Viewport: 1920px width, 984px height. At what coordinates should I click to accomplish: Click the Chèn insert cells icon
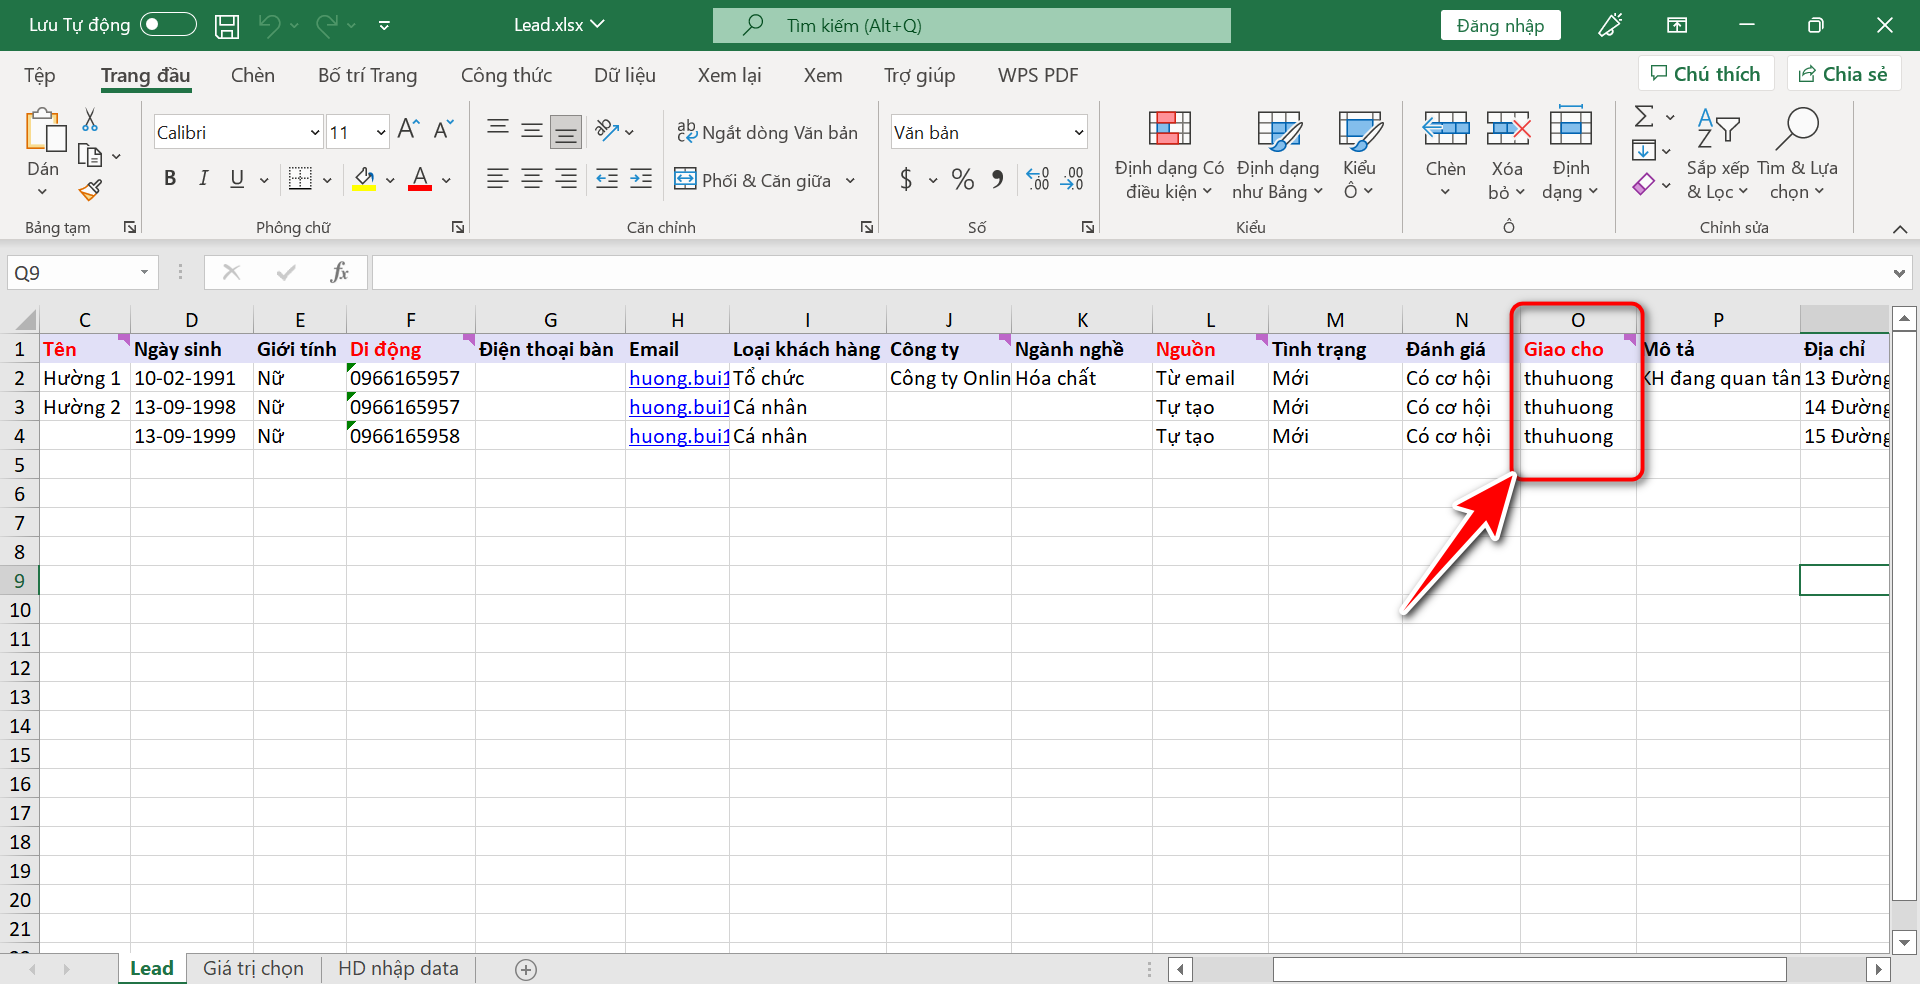(x=1445, y=130)
